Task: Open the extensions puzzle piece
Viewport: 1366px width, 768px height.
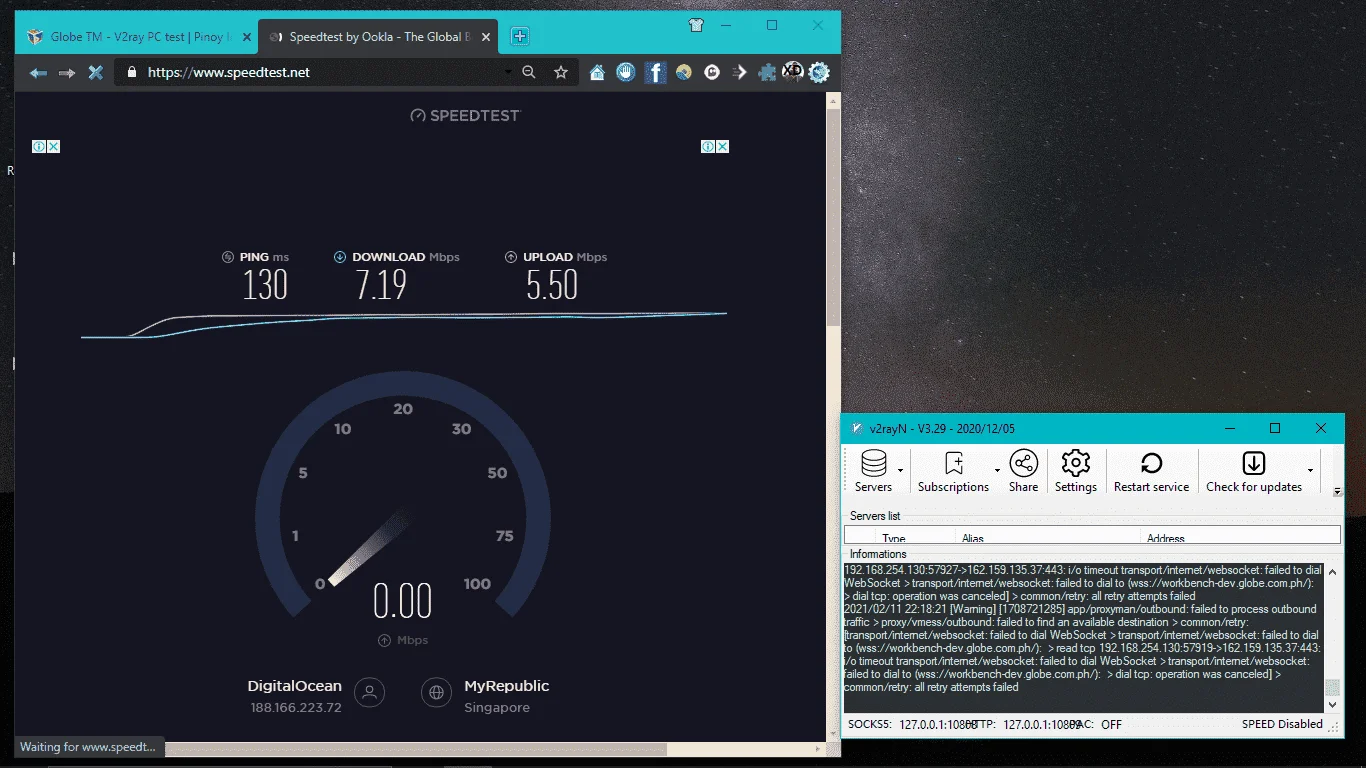Action: [767, 72]
